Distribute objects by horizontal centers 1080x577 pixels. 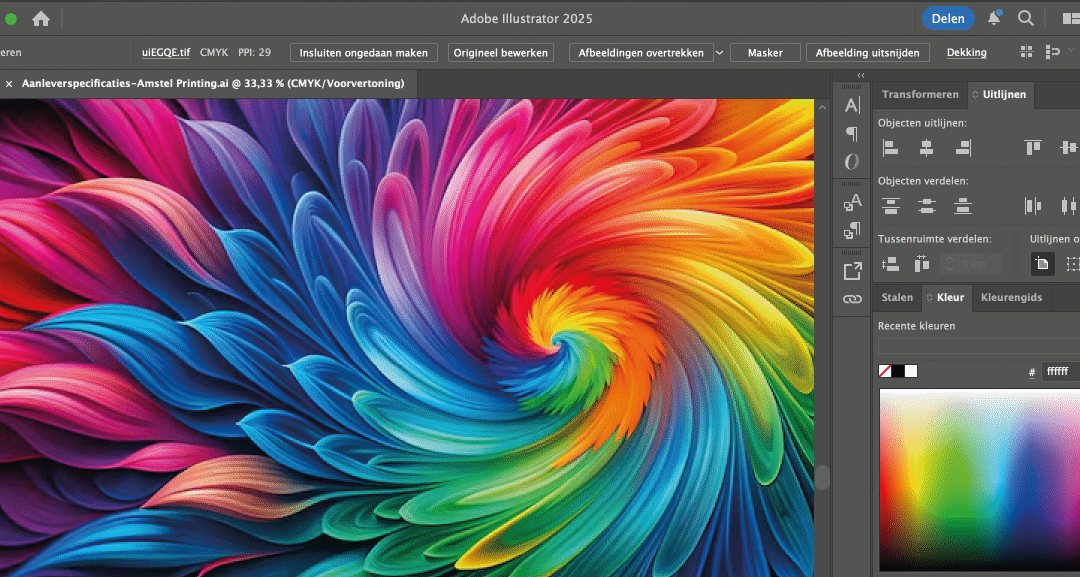[x=1068, y=205]
